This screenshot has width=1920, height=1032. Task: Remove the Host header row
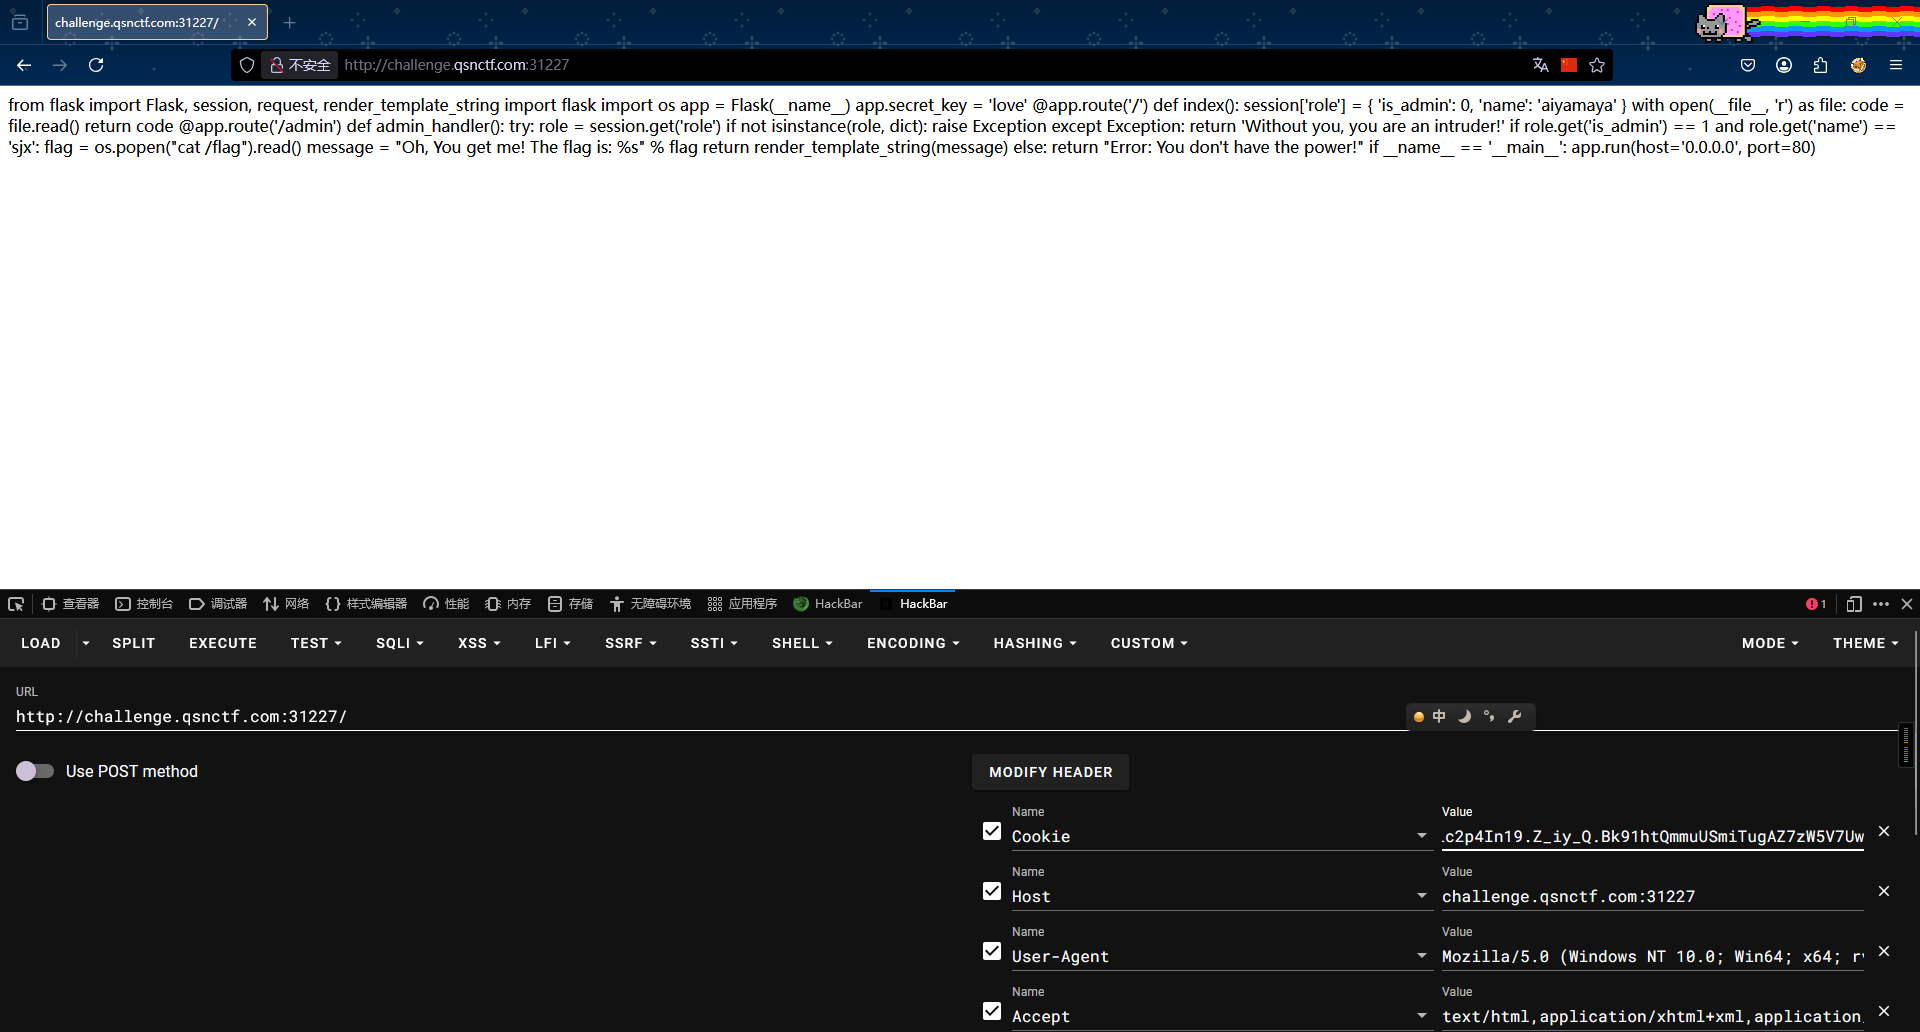coord(1884,891)
